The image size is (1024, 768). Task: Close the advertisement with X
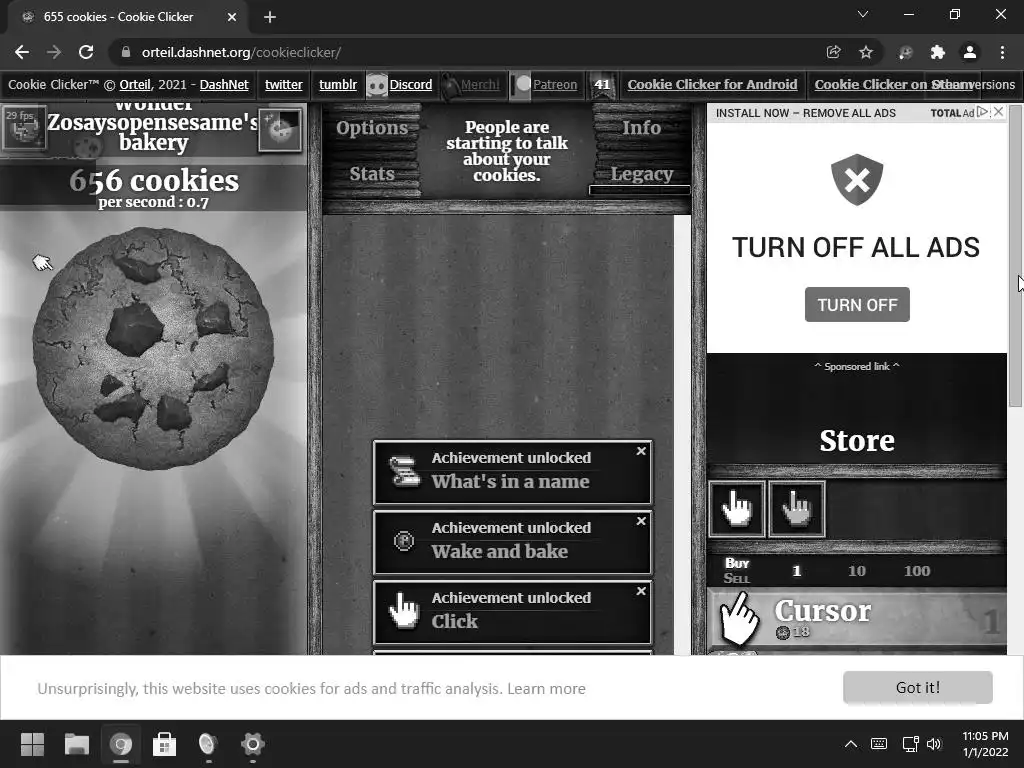coord(999,112)
